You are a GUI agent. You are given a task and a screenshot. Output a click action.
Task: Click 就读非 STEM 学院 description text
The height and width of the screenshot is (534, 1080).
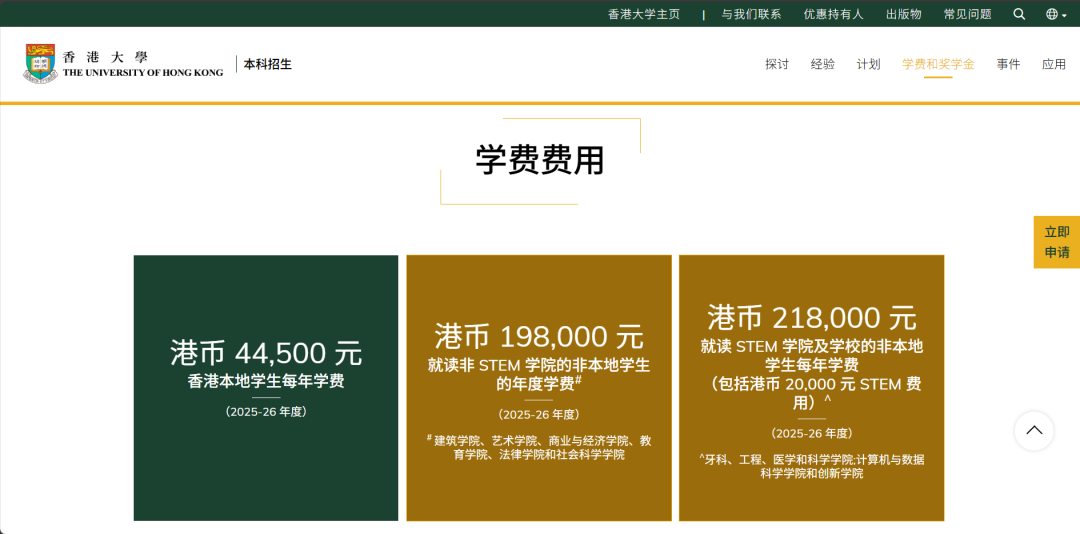pos(539,373)
